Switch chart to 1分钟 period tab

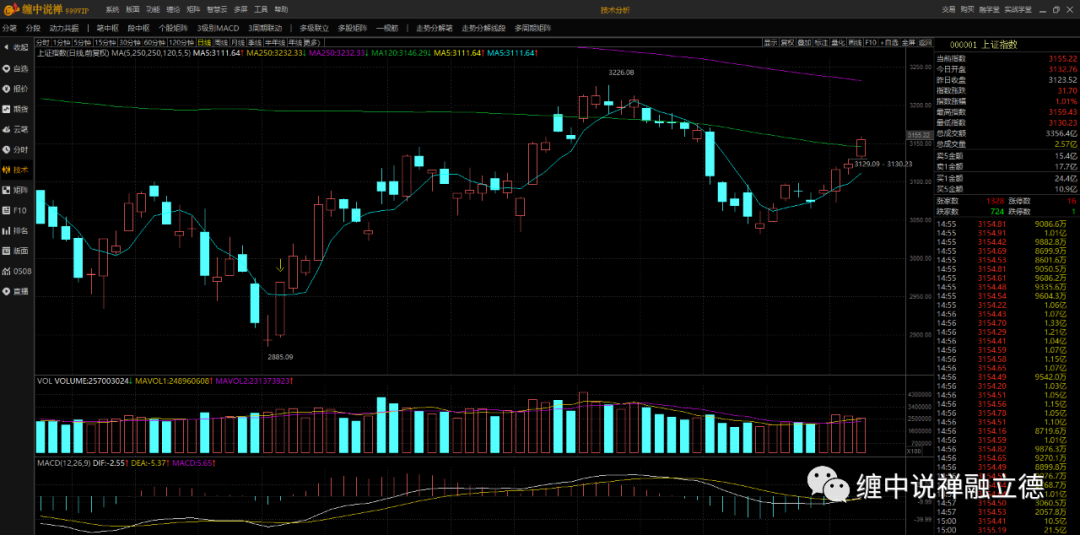[x=61, y=43]
